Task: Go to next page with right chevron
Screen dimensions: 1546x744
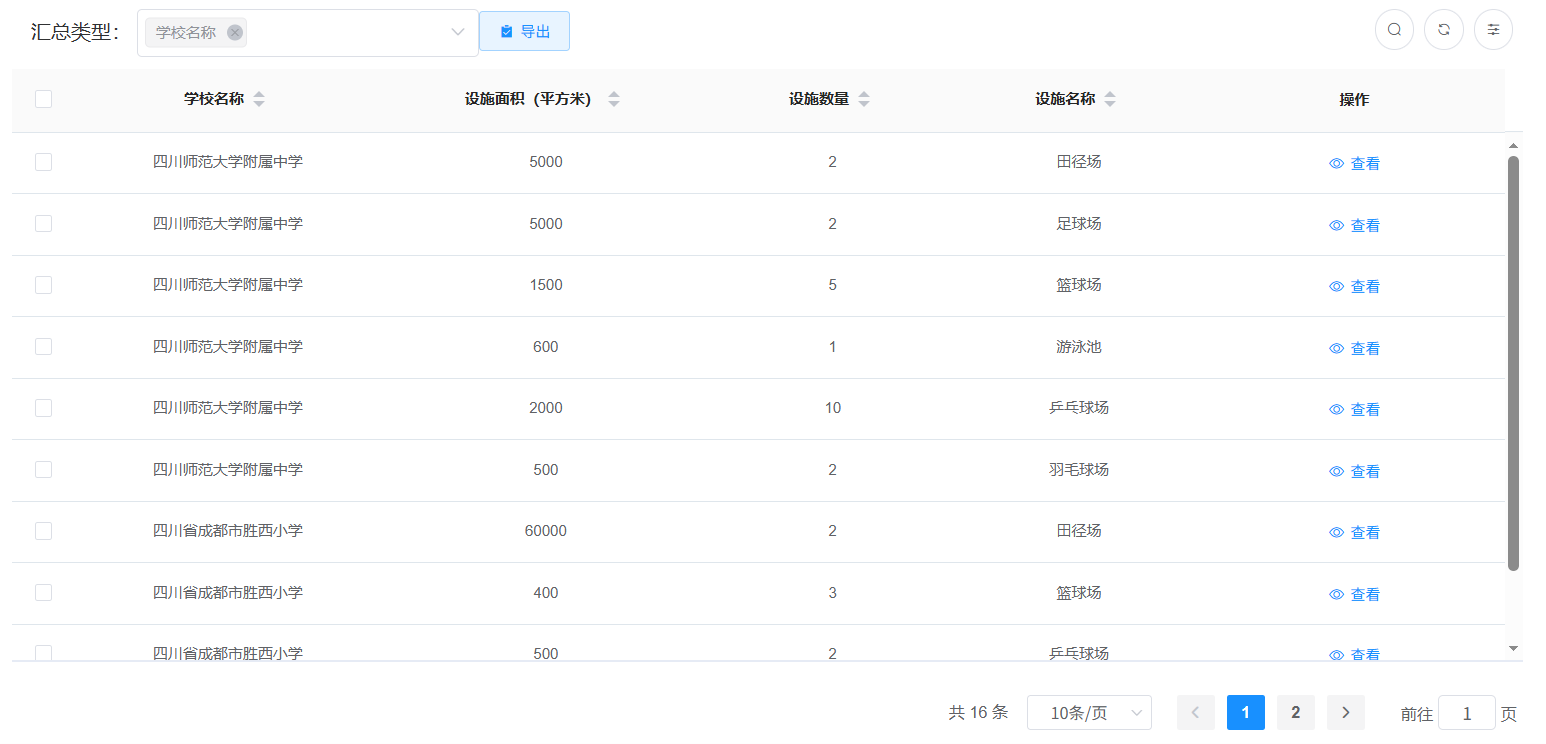Action: 1345,713
